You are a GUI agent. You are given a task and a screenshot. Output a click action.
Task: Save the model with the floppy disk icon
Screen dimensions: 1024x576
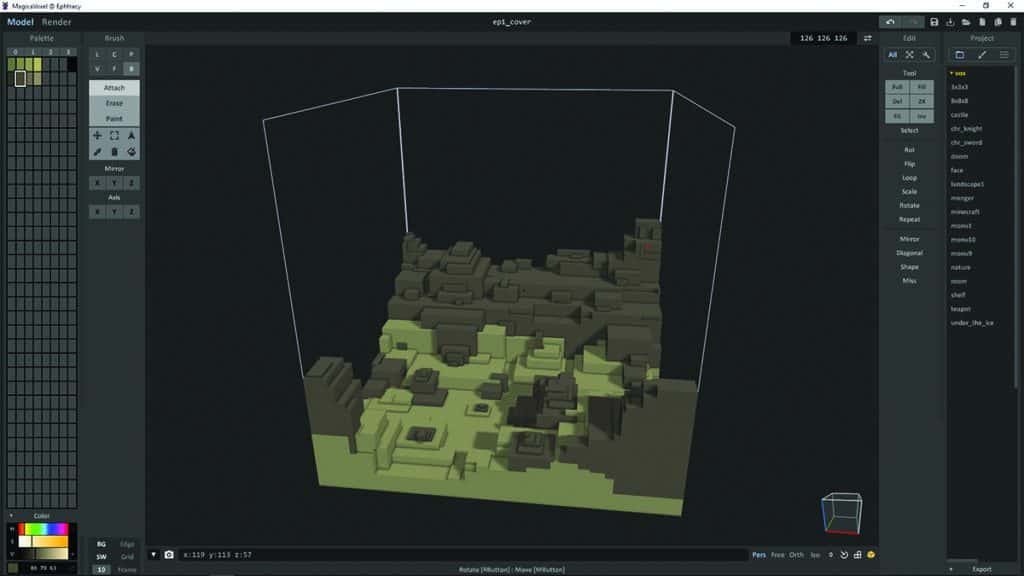(934, 22)
